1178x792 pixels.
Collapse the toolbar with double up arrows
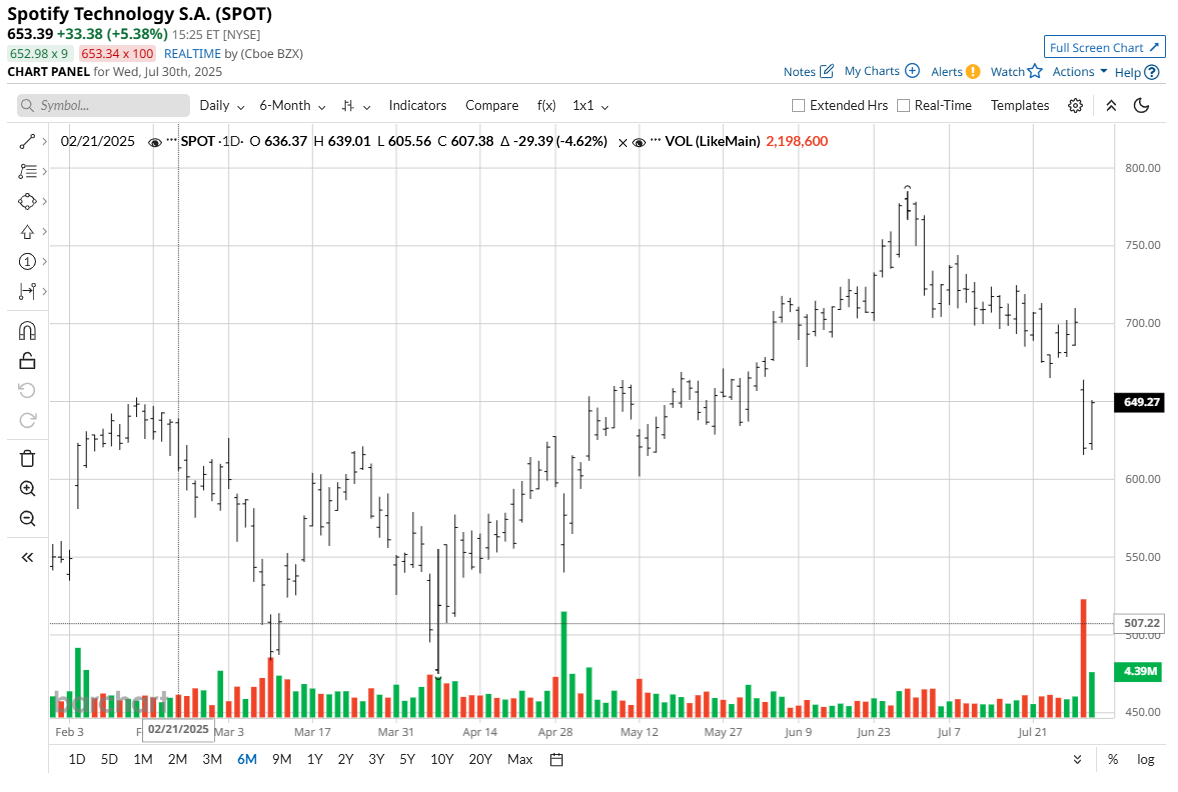coord(1111,105)
